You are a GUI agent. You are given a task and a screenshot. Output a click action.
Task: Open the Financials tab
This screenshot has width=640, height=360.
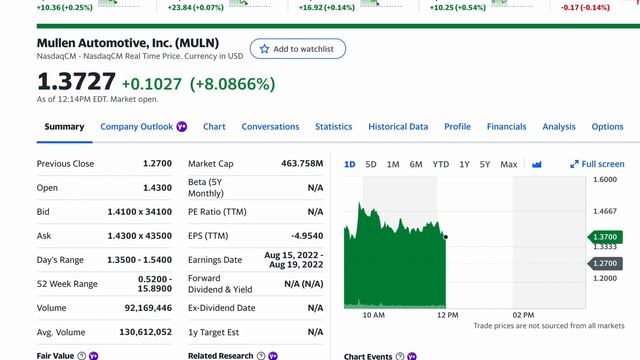point(507,127)
